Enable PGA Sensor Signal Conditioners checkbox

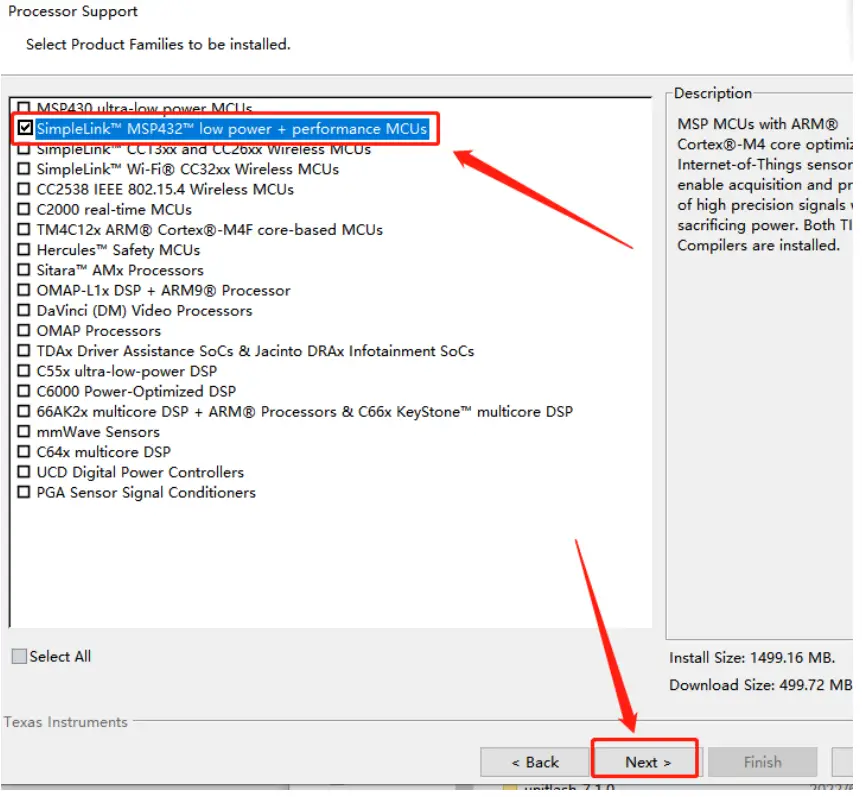click(24, 492)
